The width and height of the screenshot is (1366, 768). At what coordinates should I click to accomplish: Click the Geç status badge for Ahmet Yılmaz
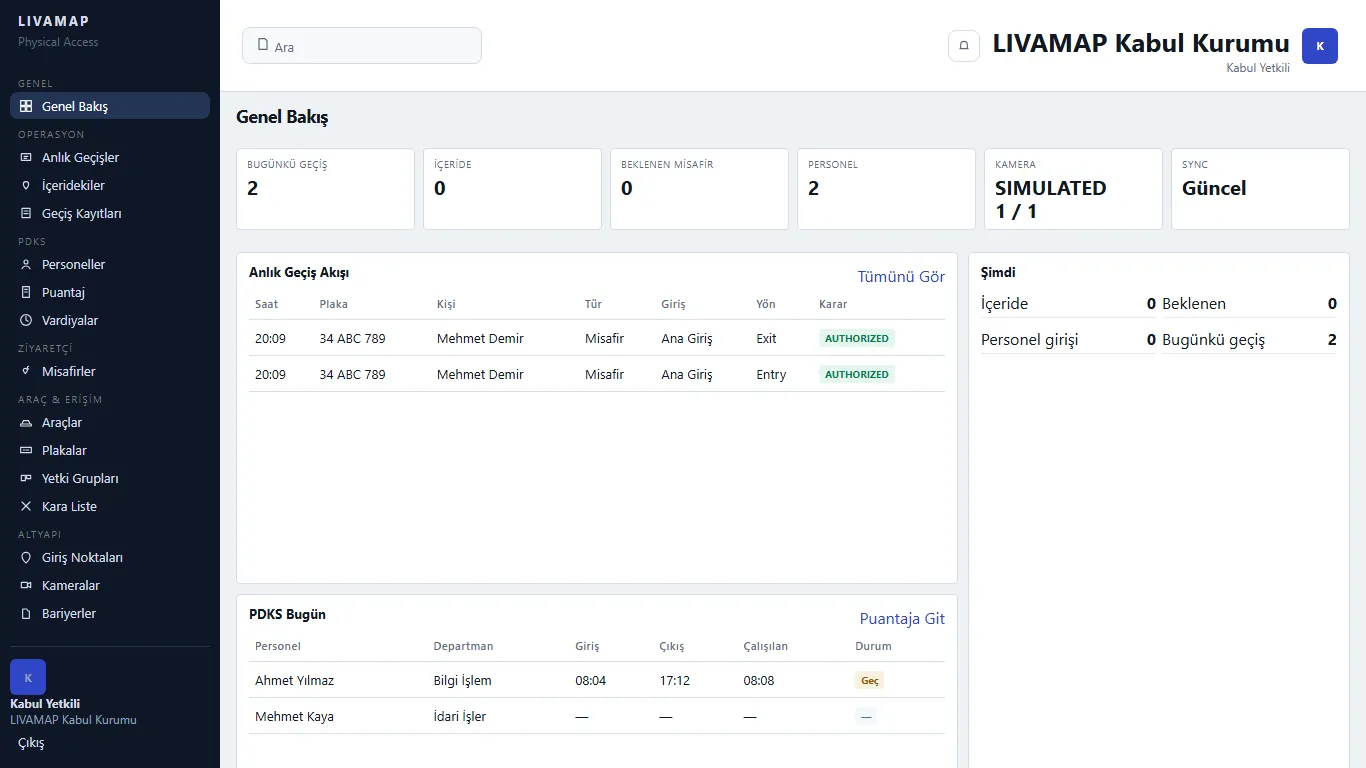870,680
